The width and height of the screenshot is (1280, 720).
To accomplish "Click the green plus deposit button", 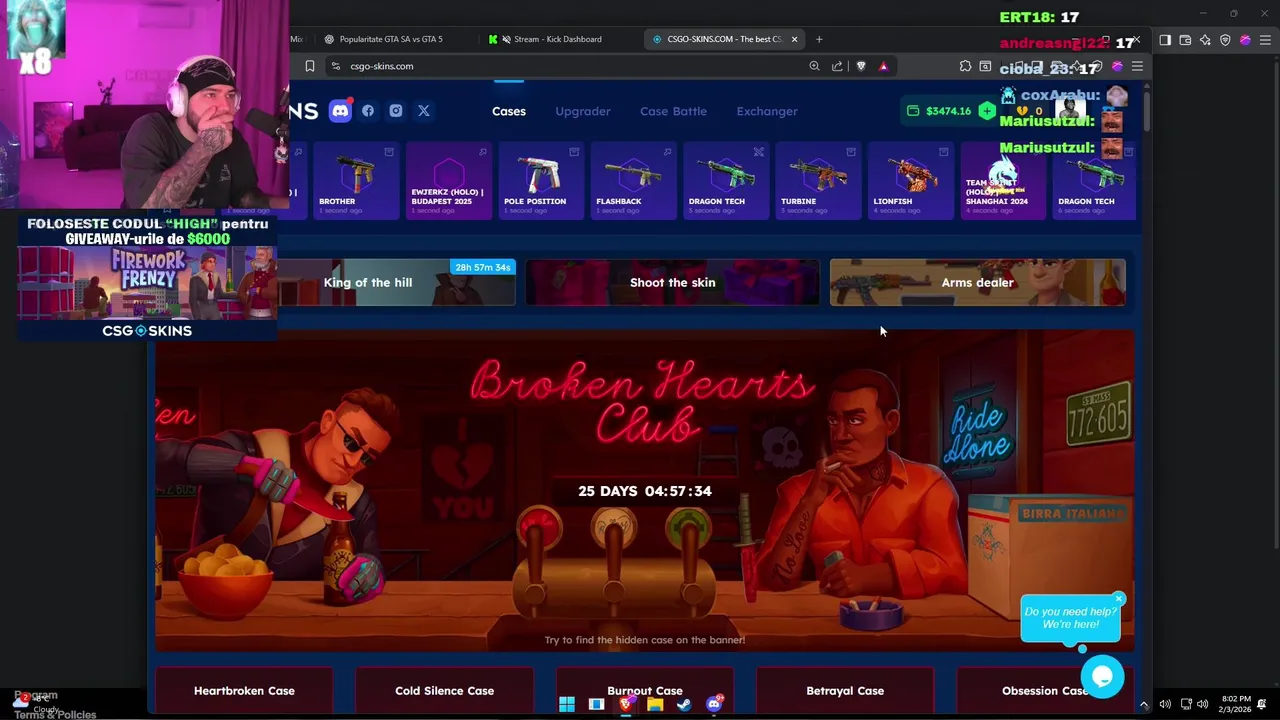I will click(987, 111).
